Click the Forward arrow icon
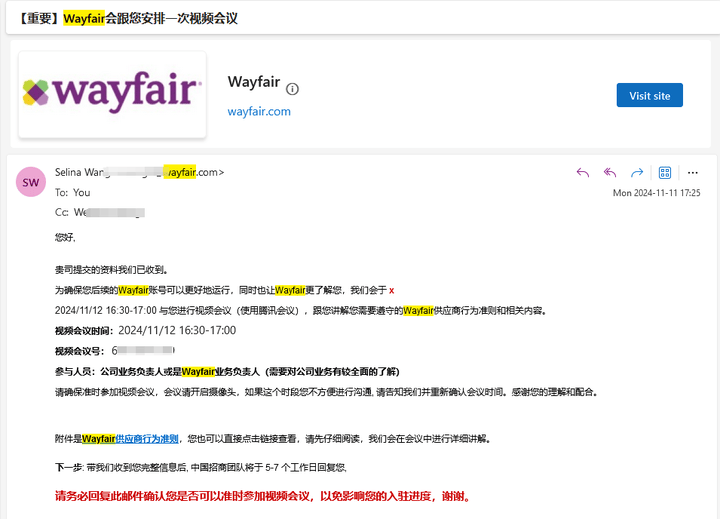Viewport: 720px width, 519px height. (x=637, y=173)
